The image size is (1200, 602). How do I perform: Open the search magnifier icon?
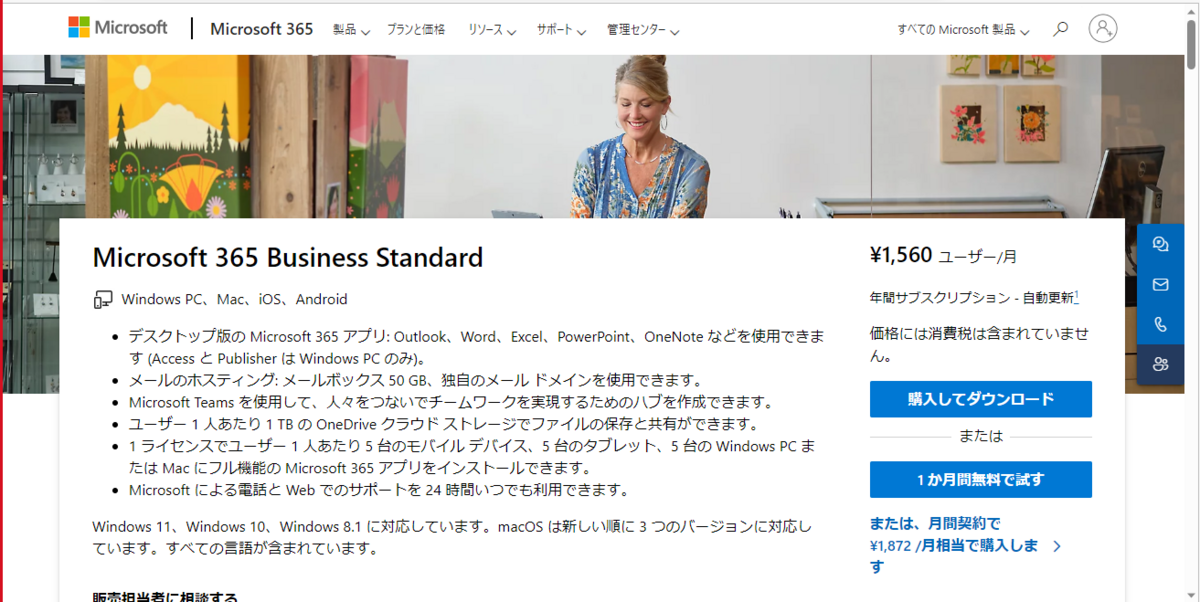pyautogui.click(x=1061, y=29)
